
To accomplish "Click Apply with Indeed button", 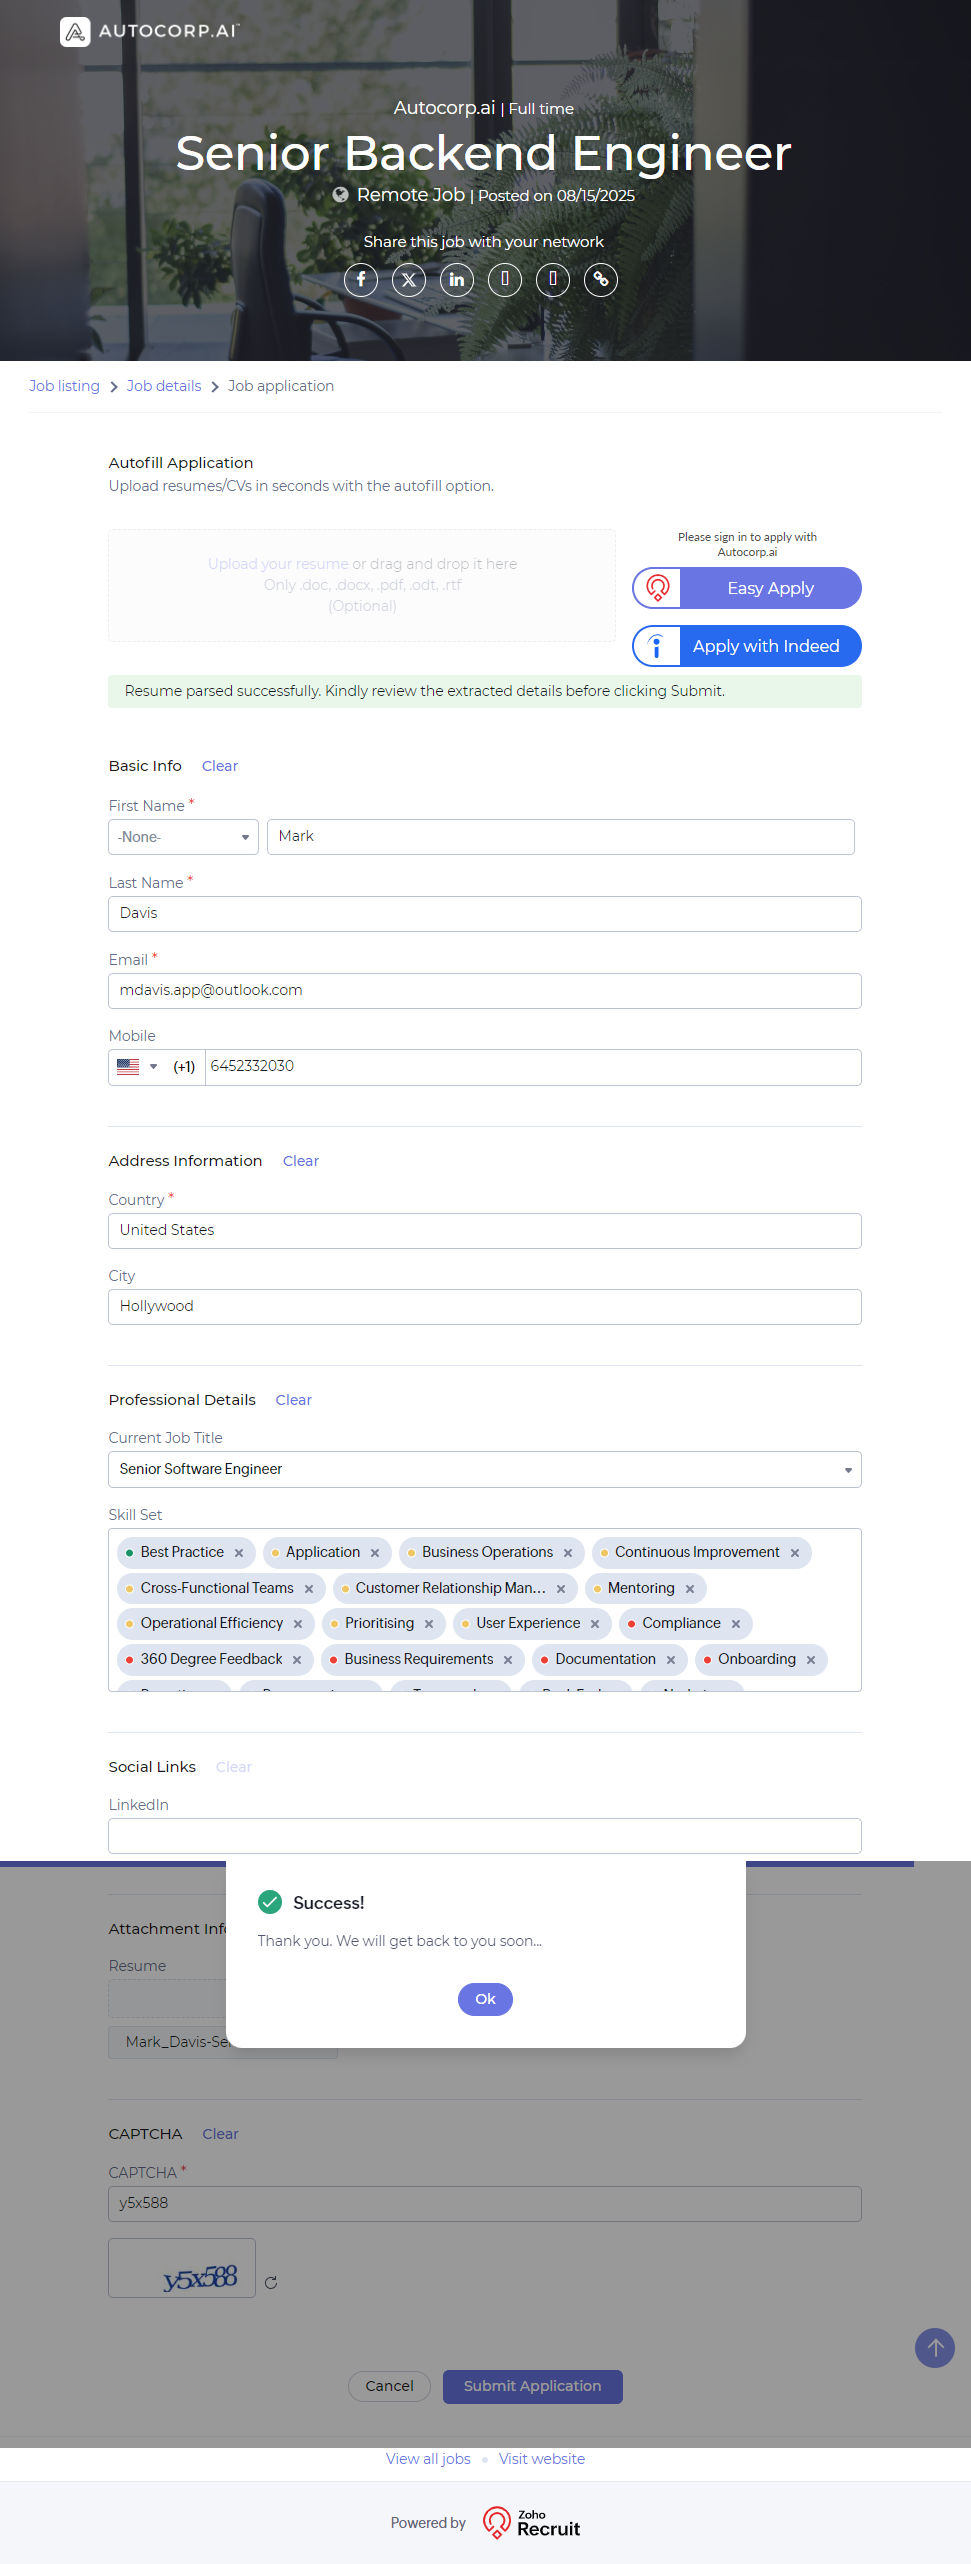I will point(747,646).
